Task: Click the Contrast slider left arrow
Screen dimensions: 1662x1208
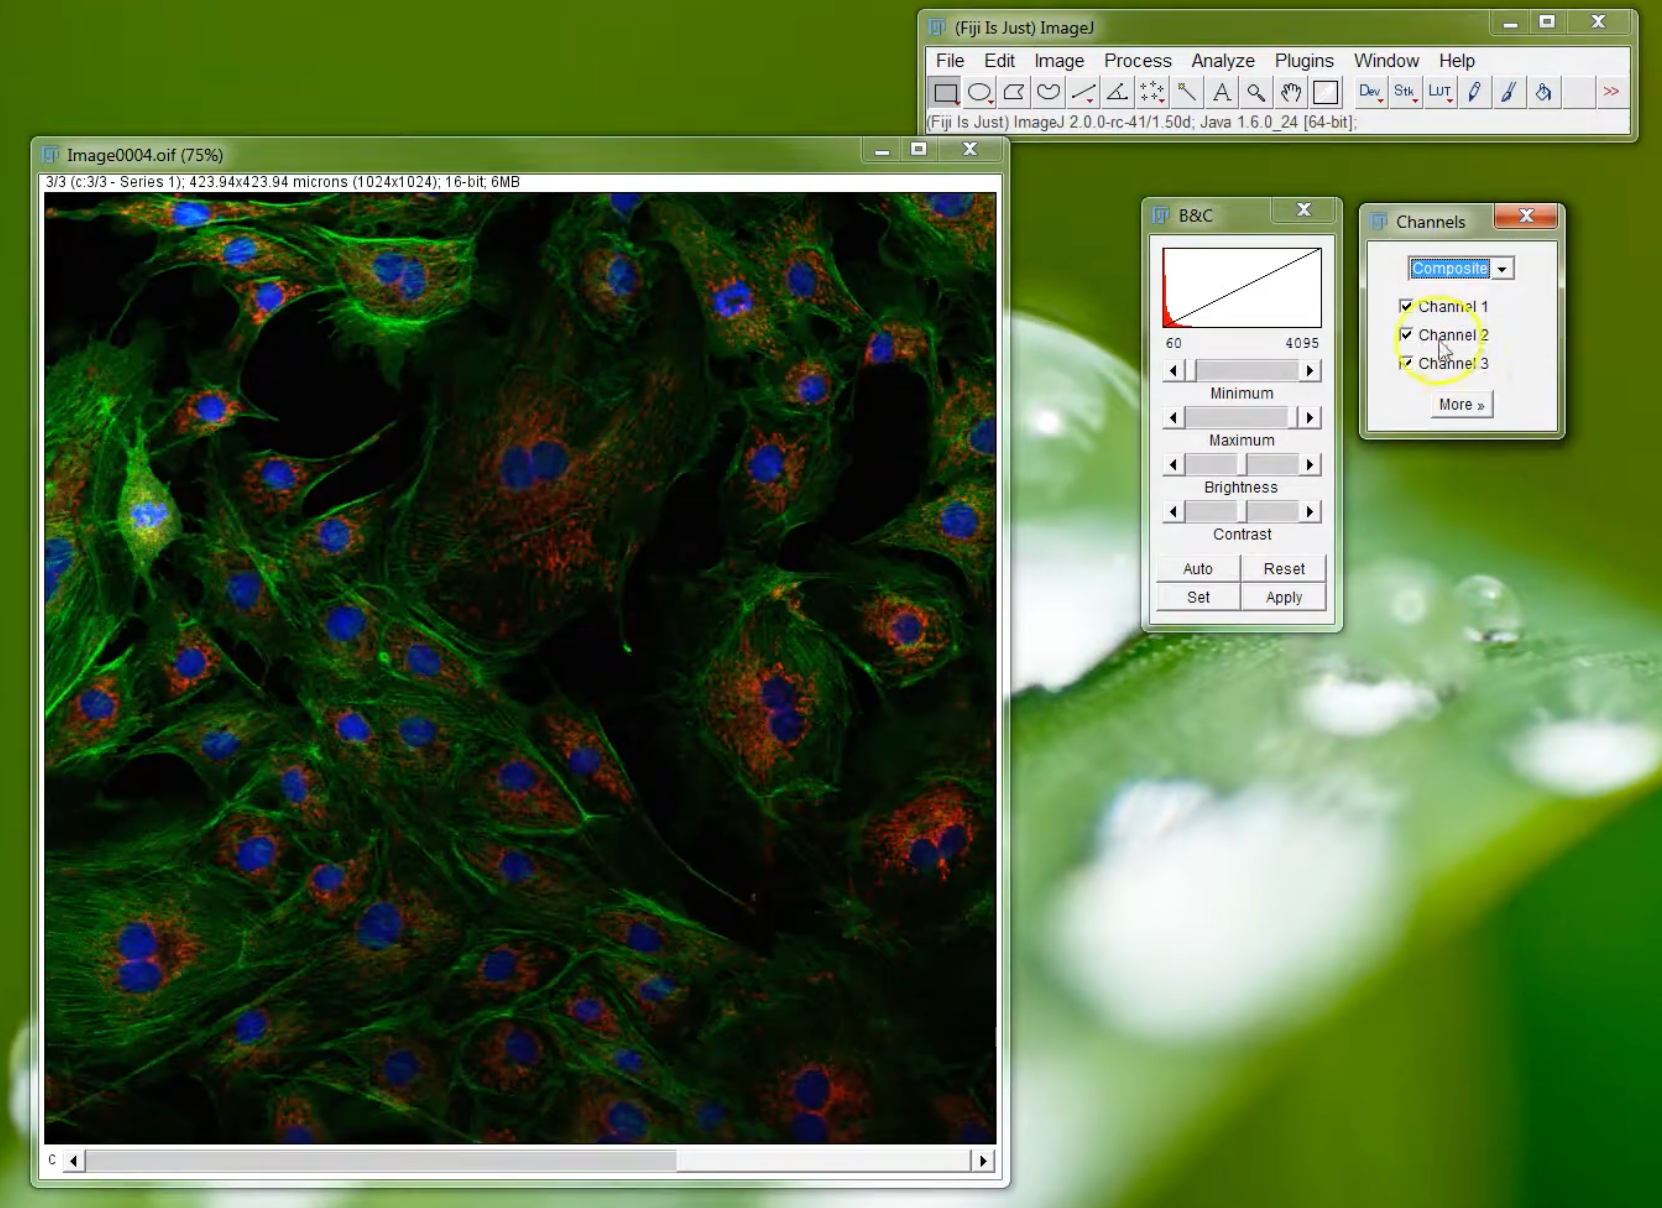Action: 1174,512
